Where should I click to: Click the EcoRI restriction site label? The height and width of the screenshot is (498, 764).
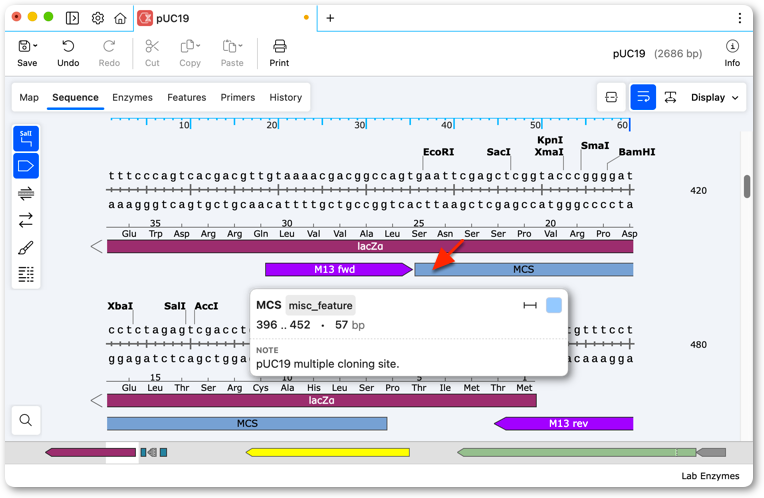[x=439, y=152]
